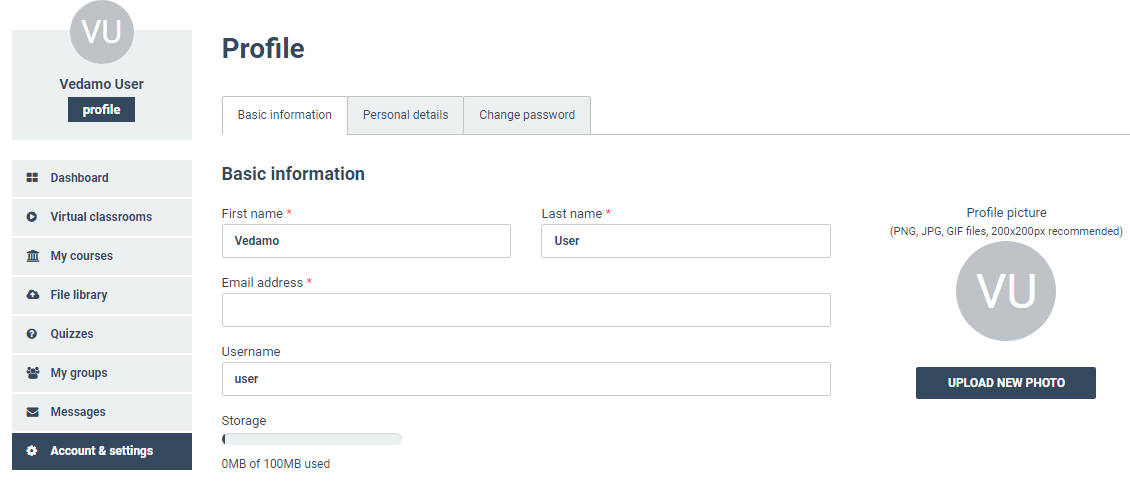
Task: Switch to the Personal details tab
Action: point(405,115)
